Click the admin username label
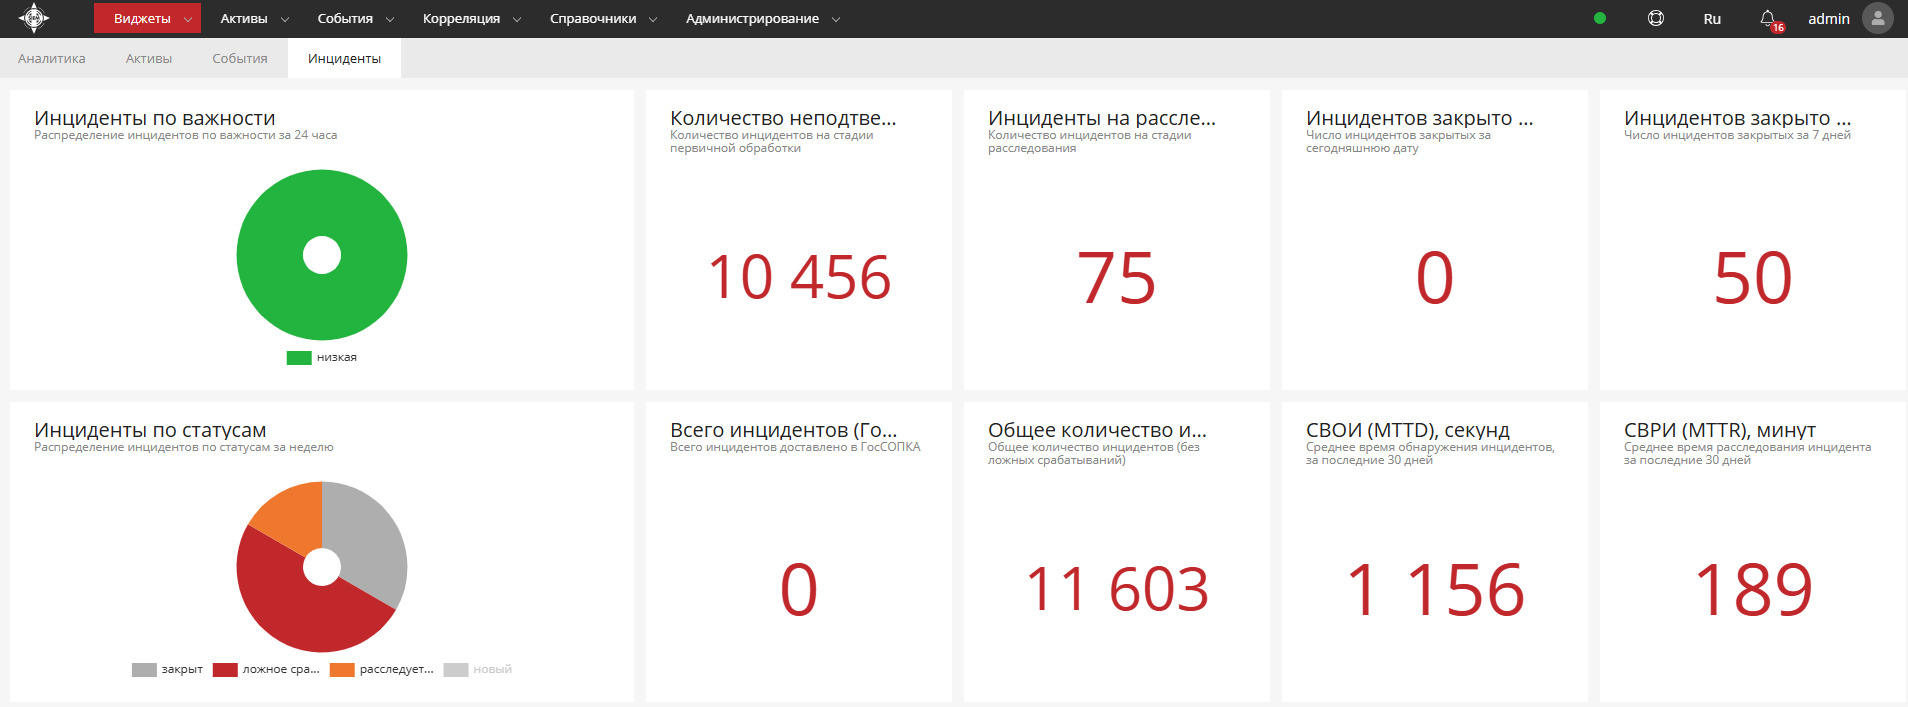Viewport: 1908px width, 707px height. 1828,19
